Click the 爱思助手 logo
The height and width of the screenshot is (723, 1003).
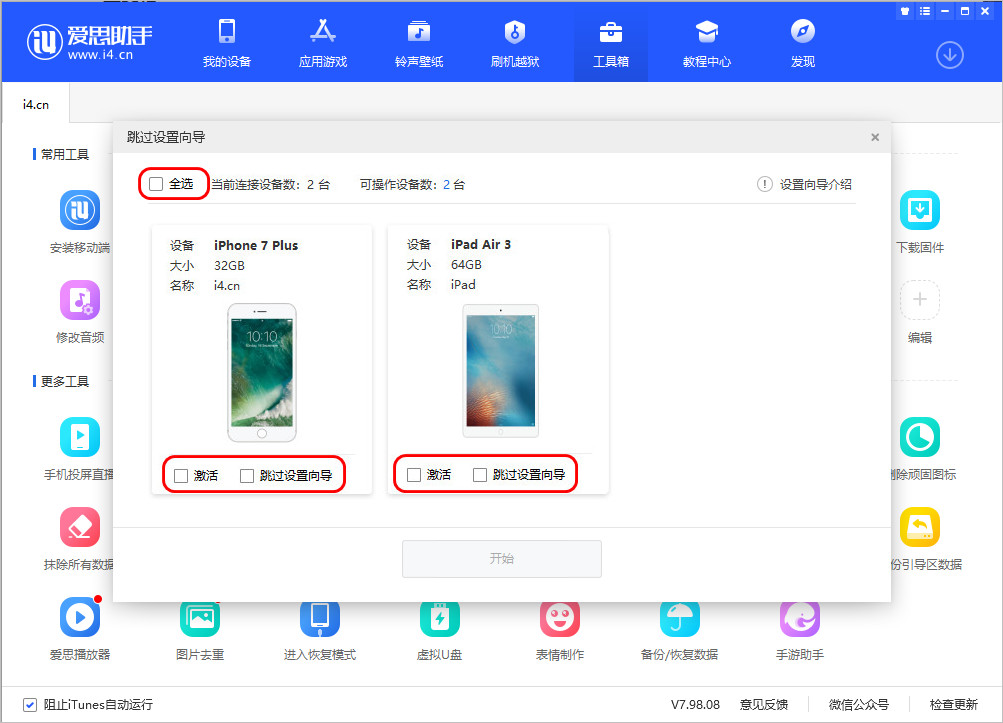coord(90,42)
